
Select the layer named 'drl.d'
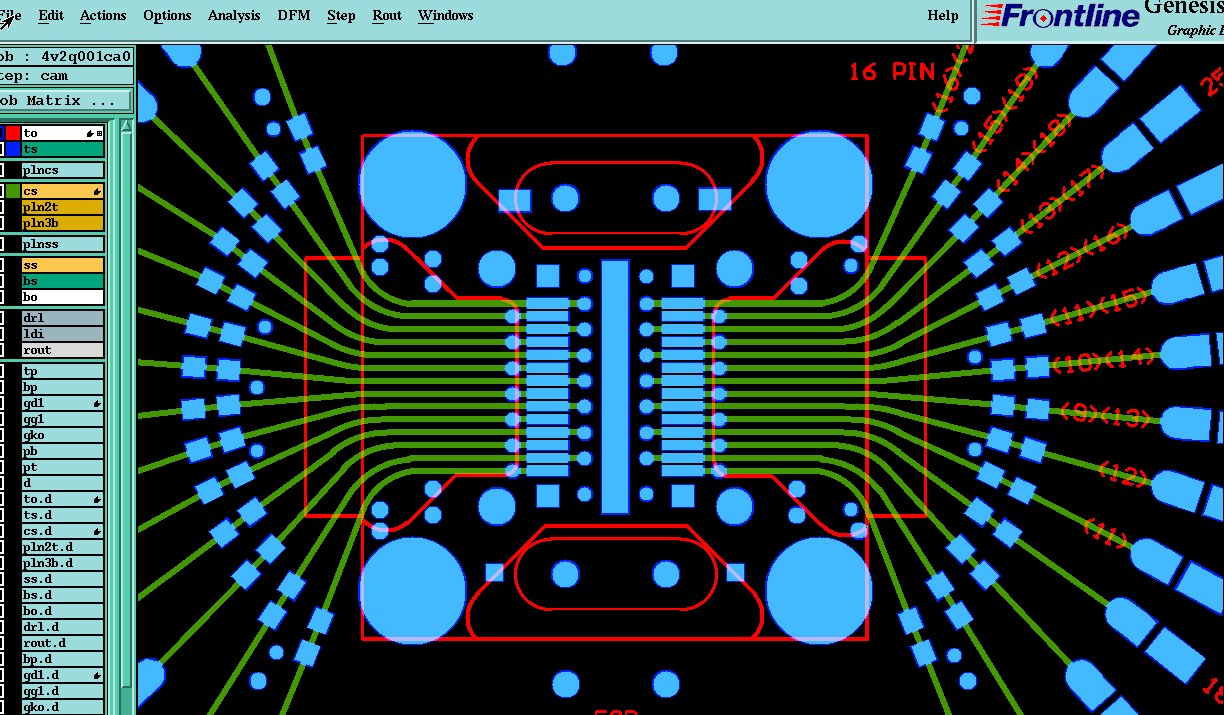click(62, 627)
